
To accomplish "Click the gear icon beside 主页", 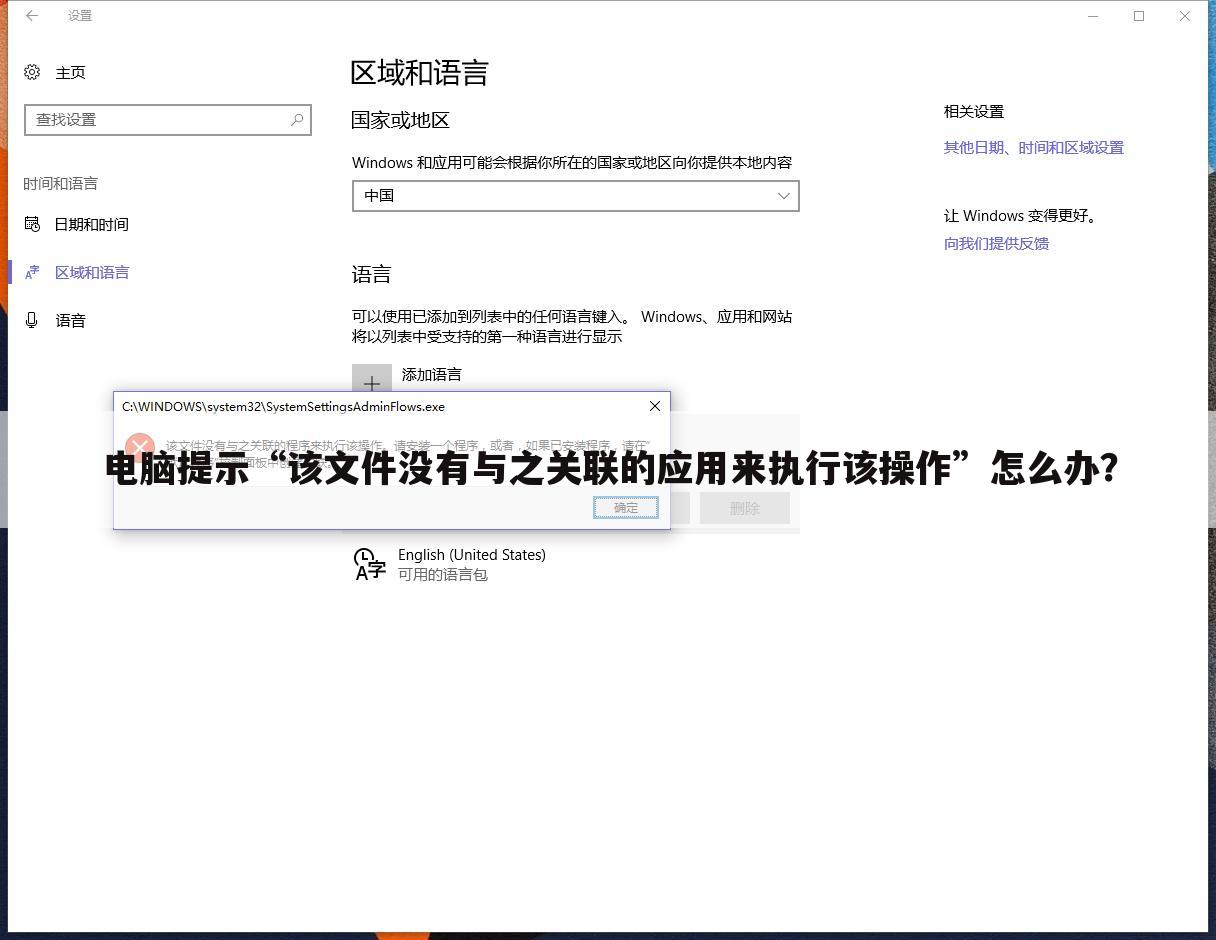I will (x=32, y=72).
